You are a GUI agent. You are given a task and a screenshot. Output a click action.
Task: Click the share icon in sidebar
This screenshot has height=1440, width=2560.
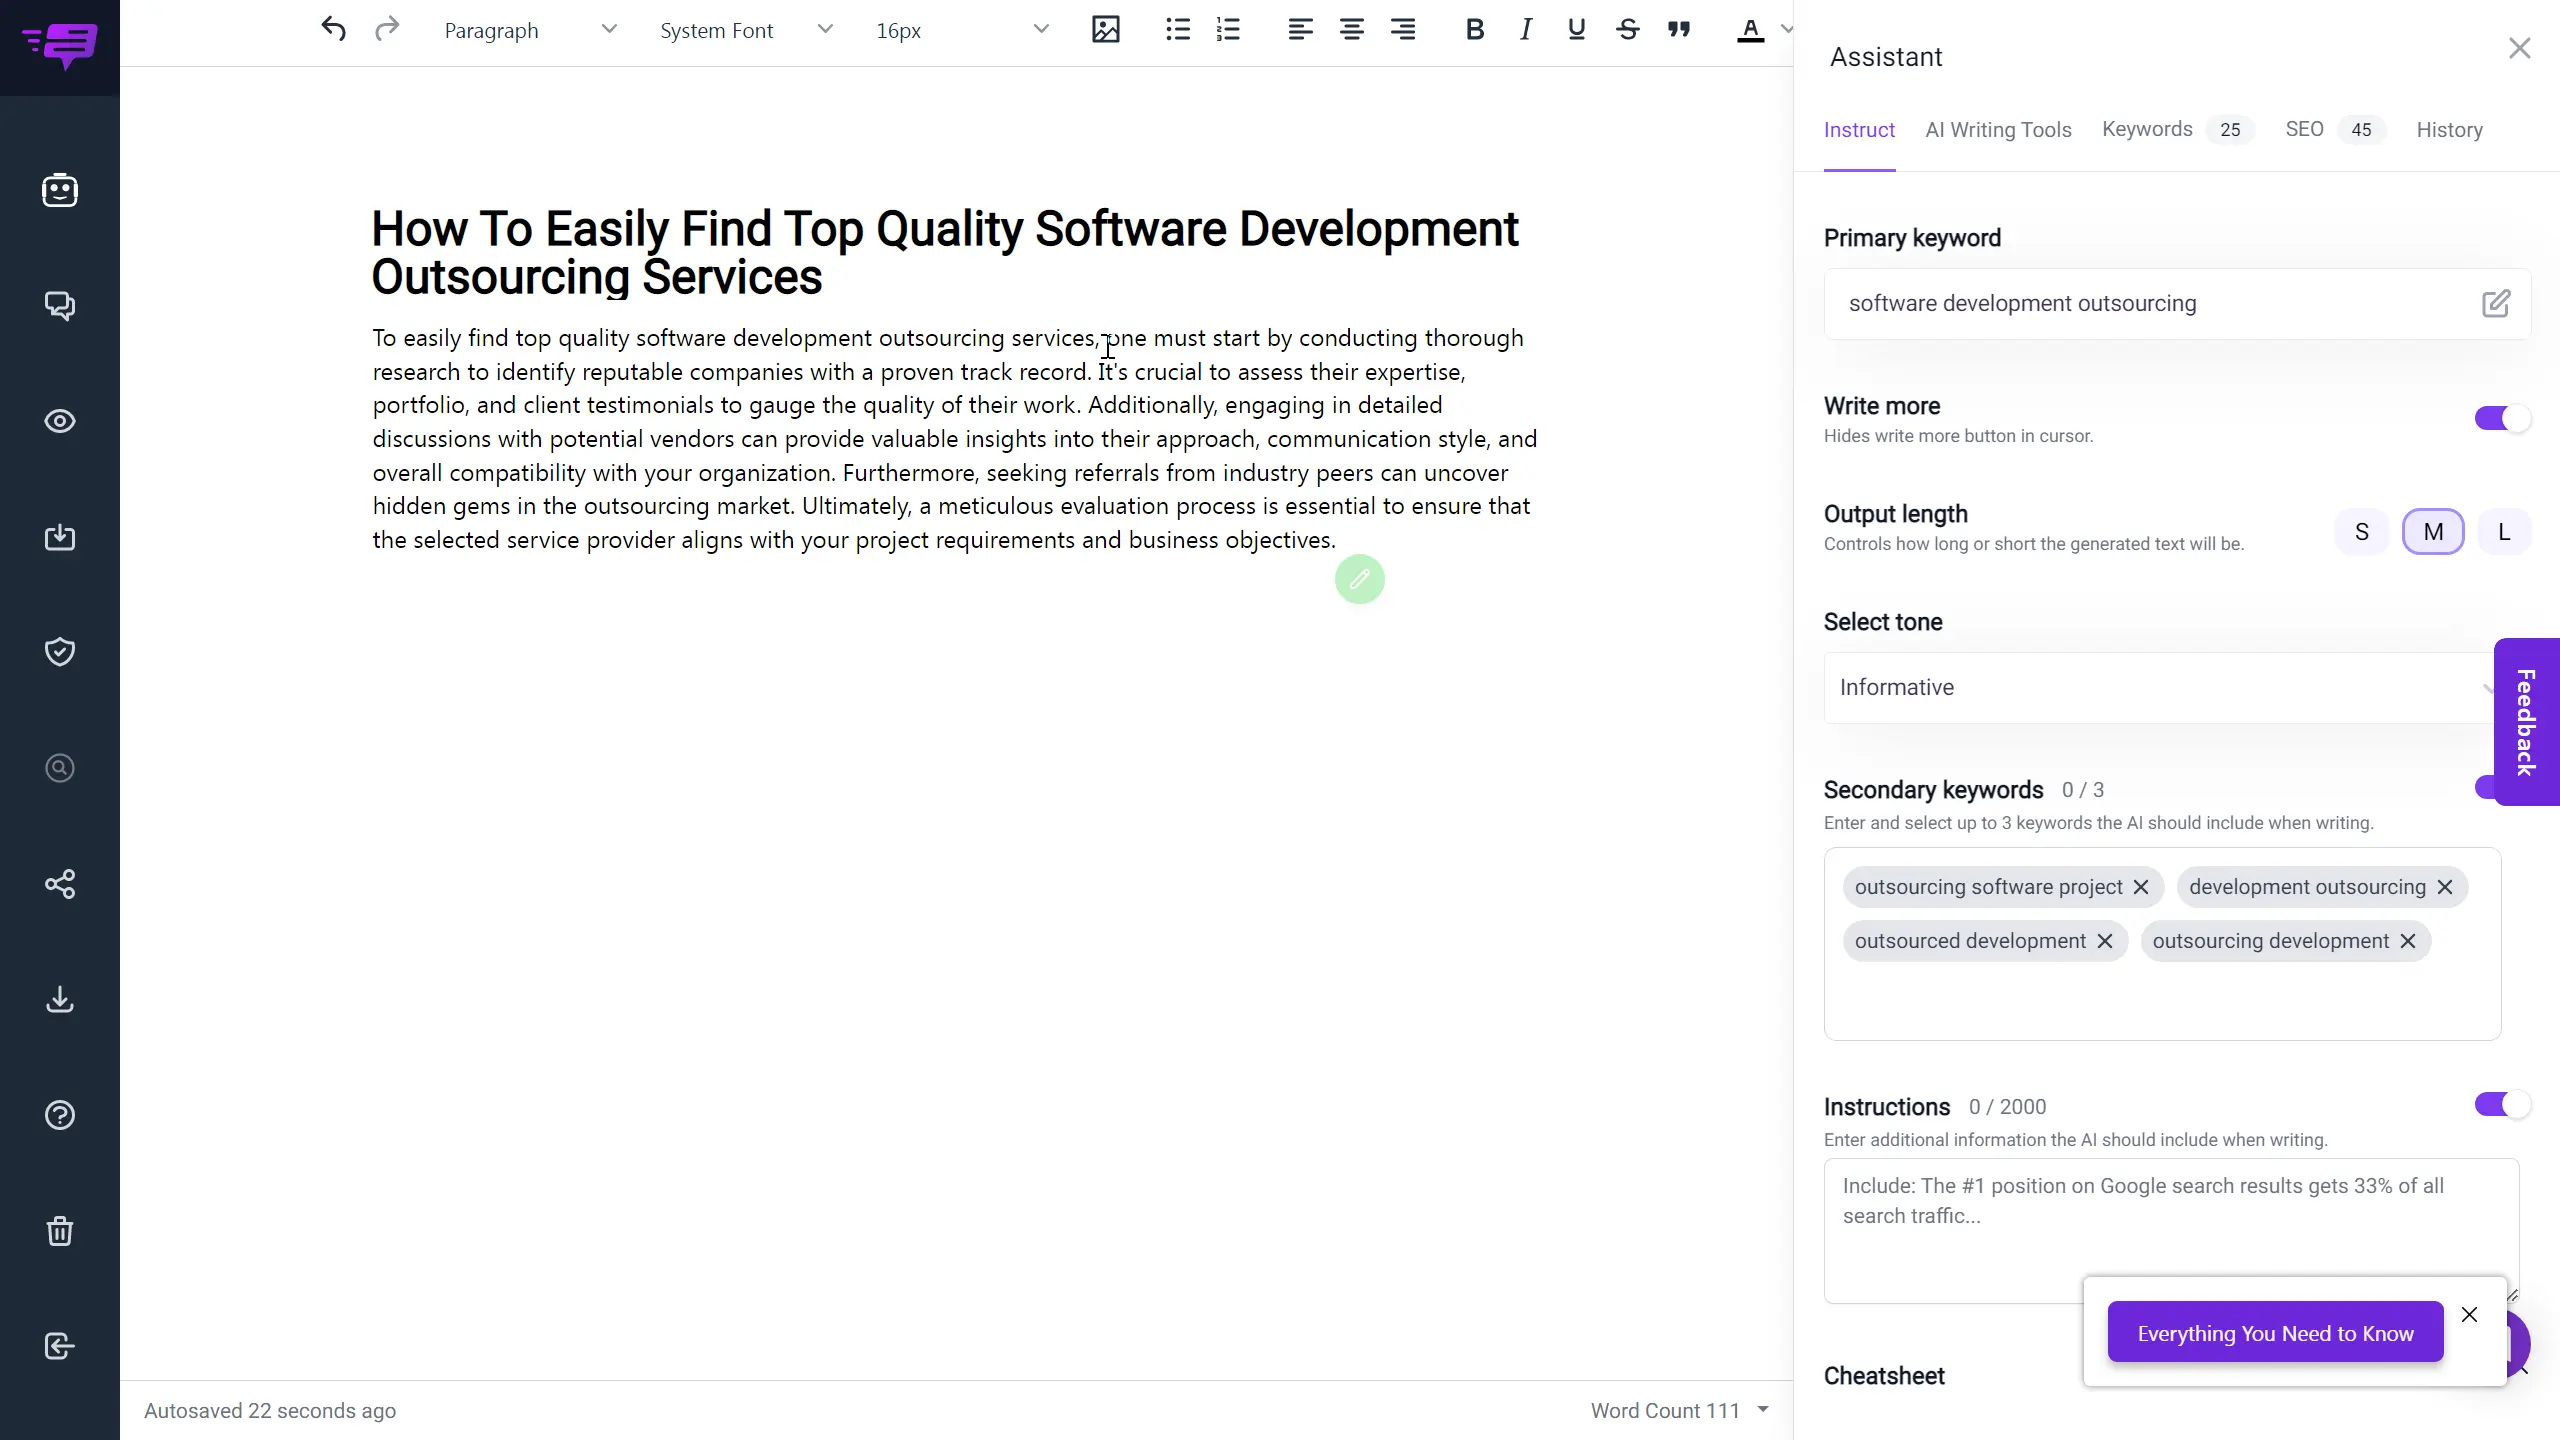click(x=60, y=884)
